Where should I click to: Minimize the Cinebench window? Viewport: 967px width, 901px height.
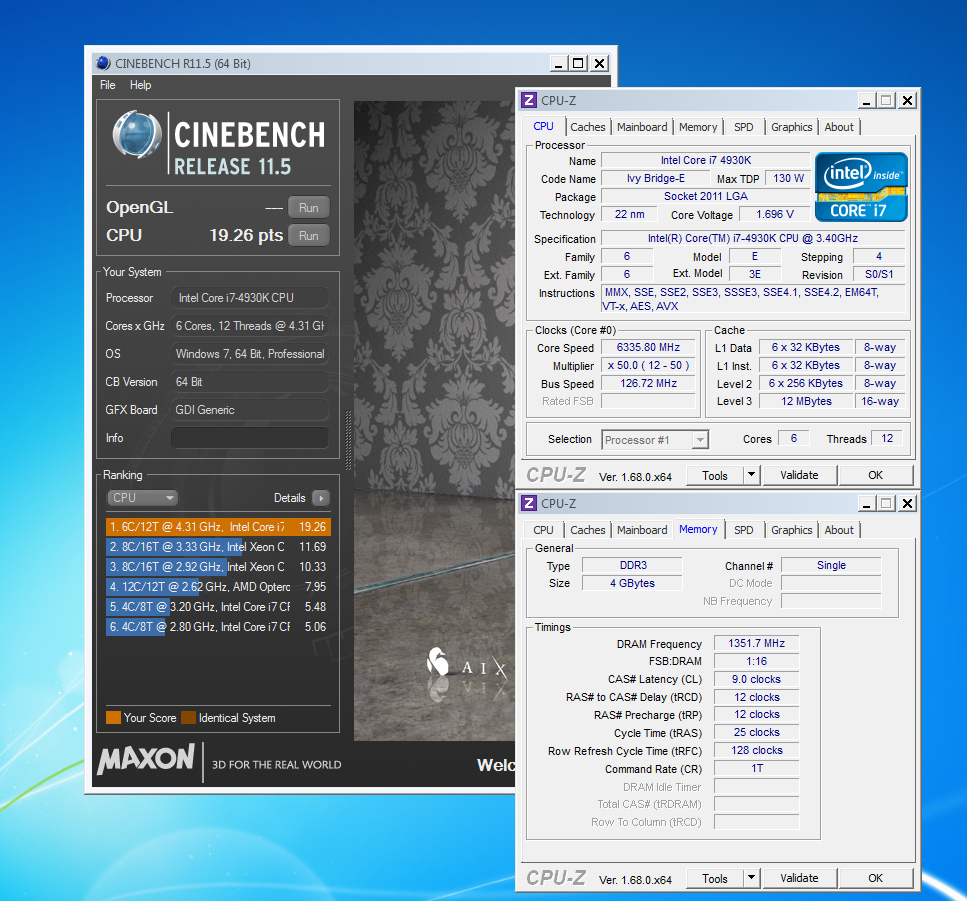(559, 63)
